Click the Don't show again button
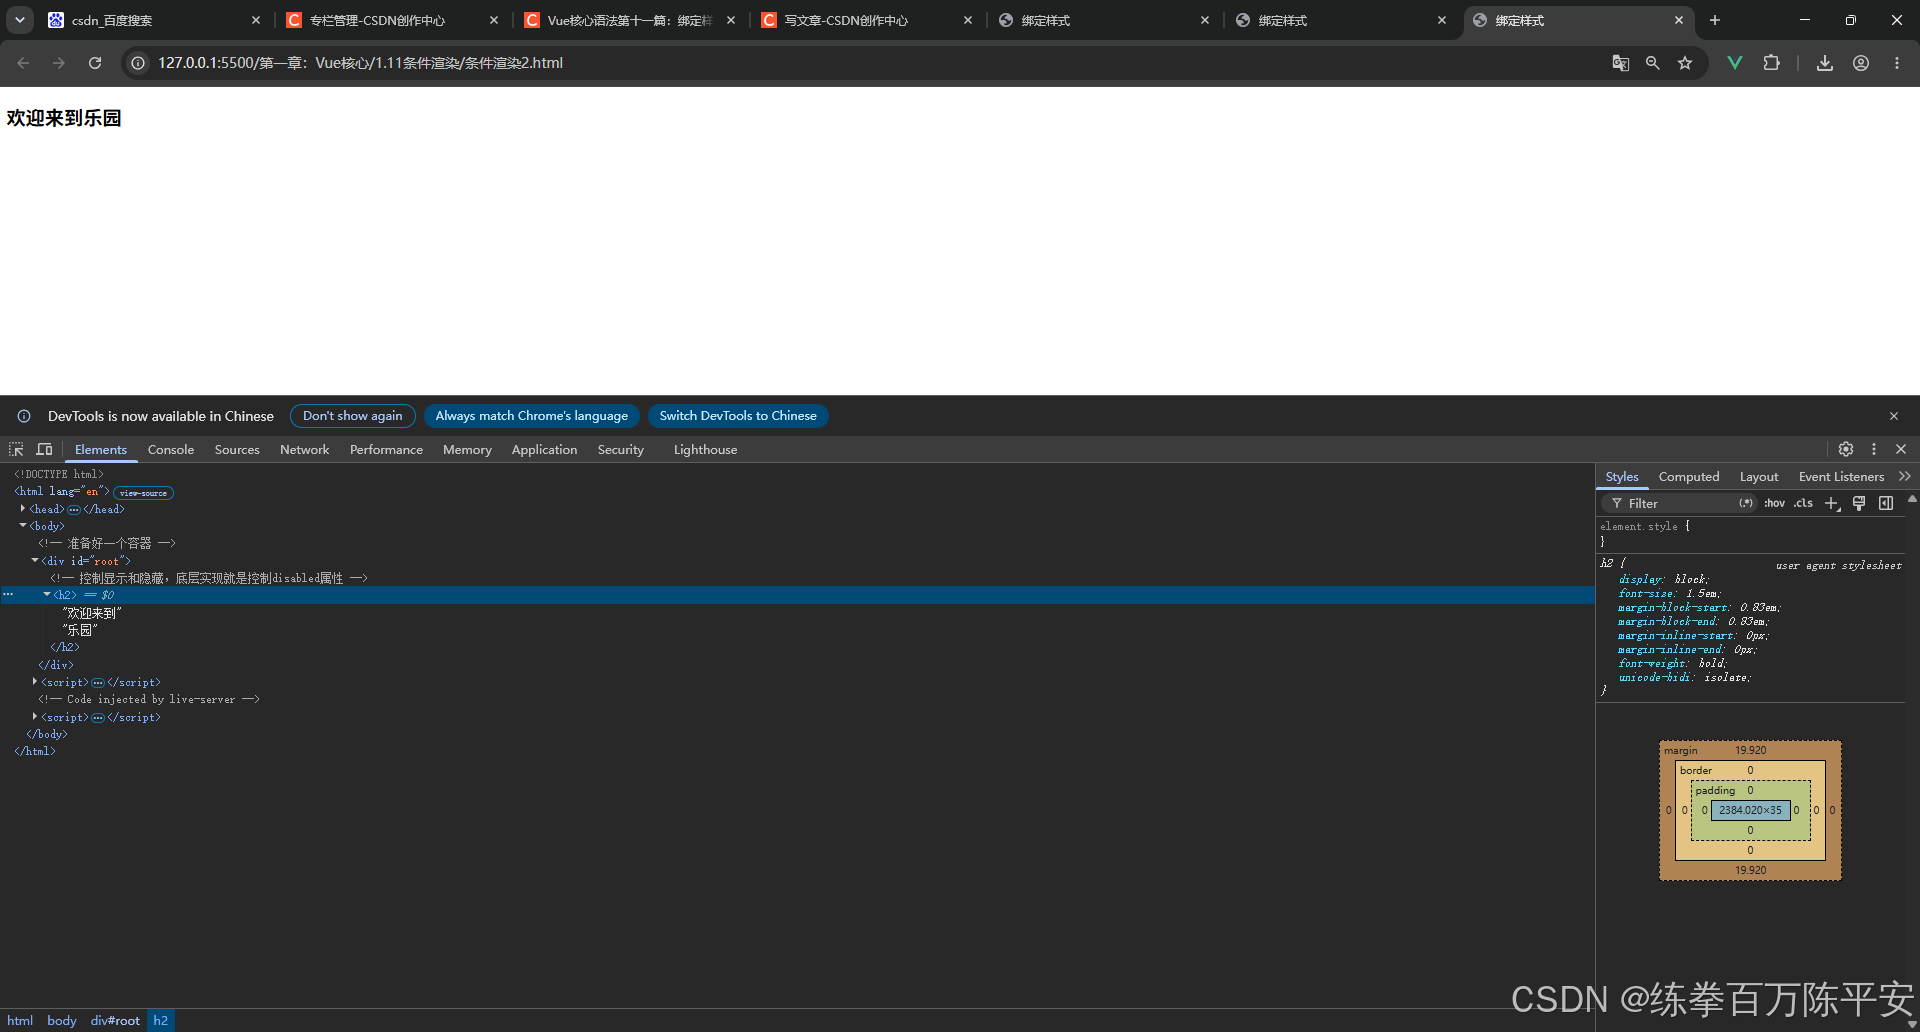1920x1032 pixels. 353,416
